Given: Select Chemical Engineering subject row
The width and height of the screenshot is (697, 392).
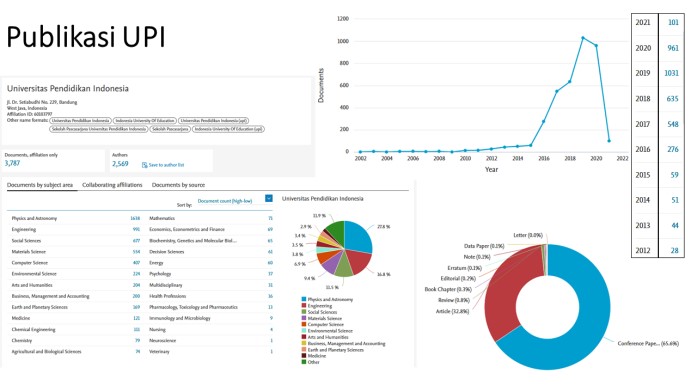Looking at the screenshot, I should (76, 329).
